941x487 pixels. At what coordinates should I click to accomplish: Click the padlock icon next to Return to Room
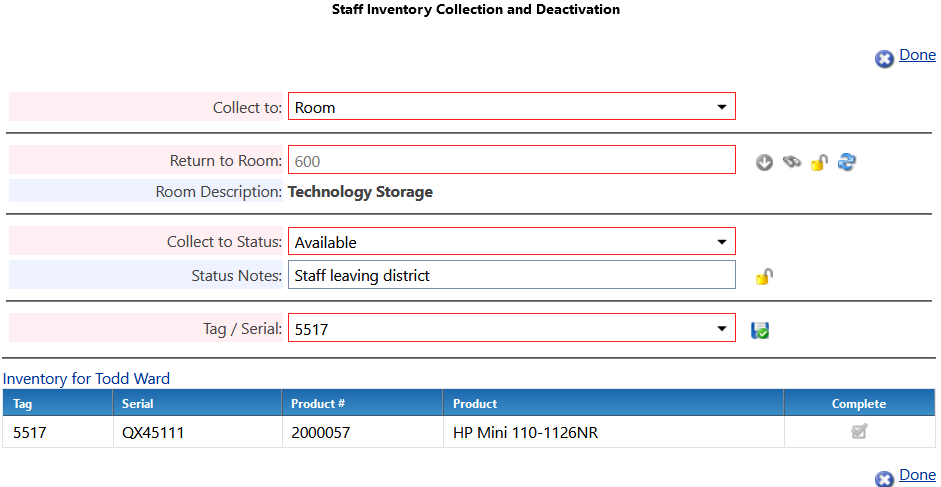819,162
